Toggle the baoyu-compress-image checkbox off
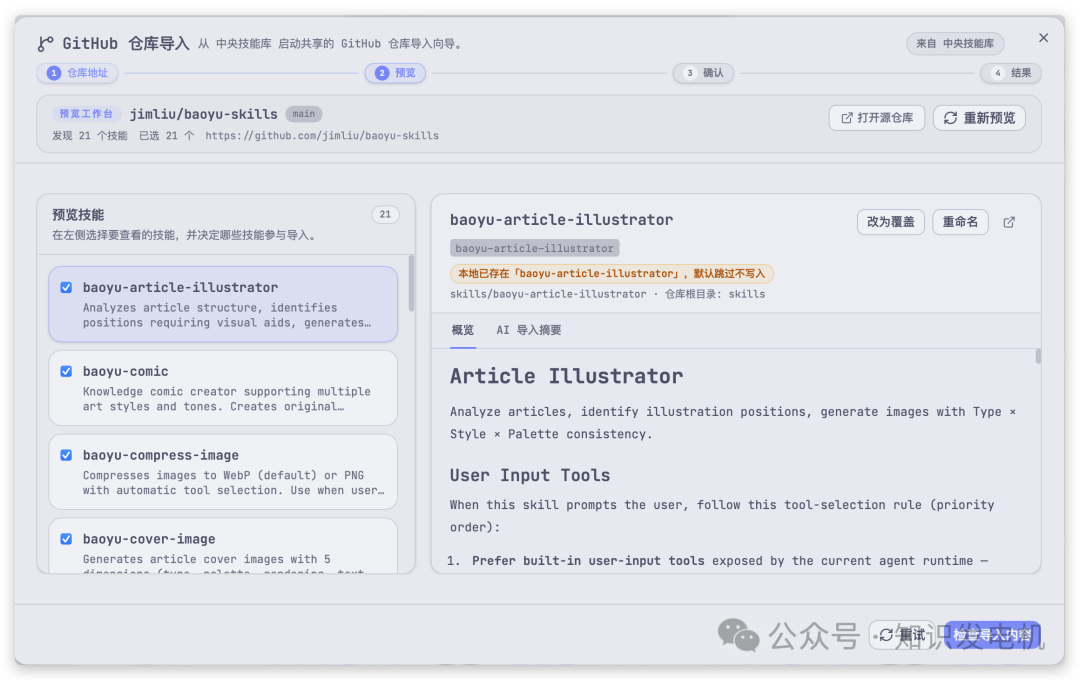This screenshot has width=1080, height=680. (66, 455)
